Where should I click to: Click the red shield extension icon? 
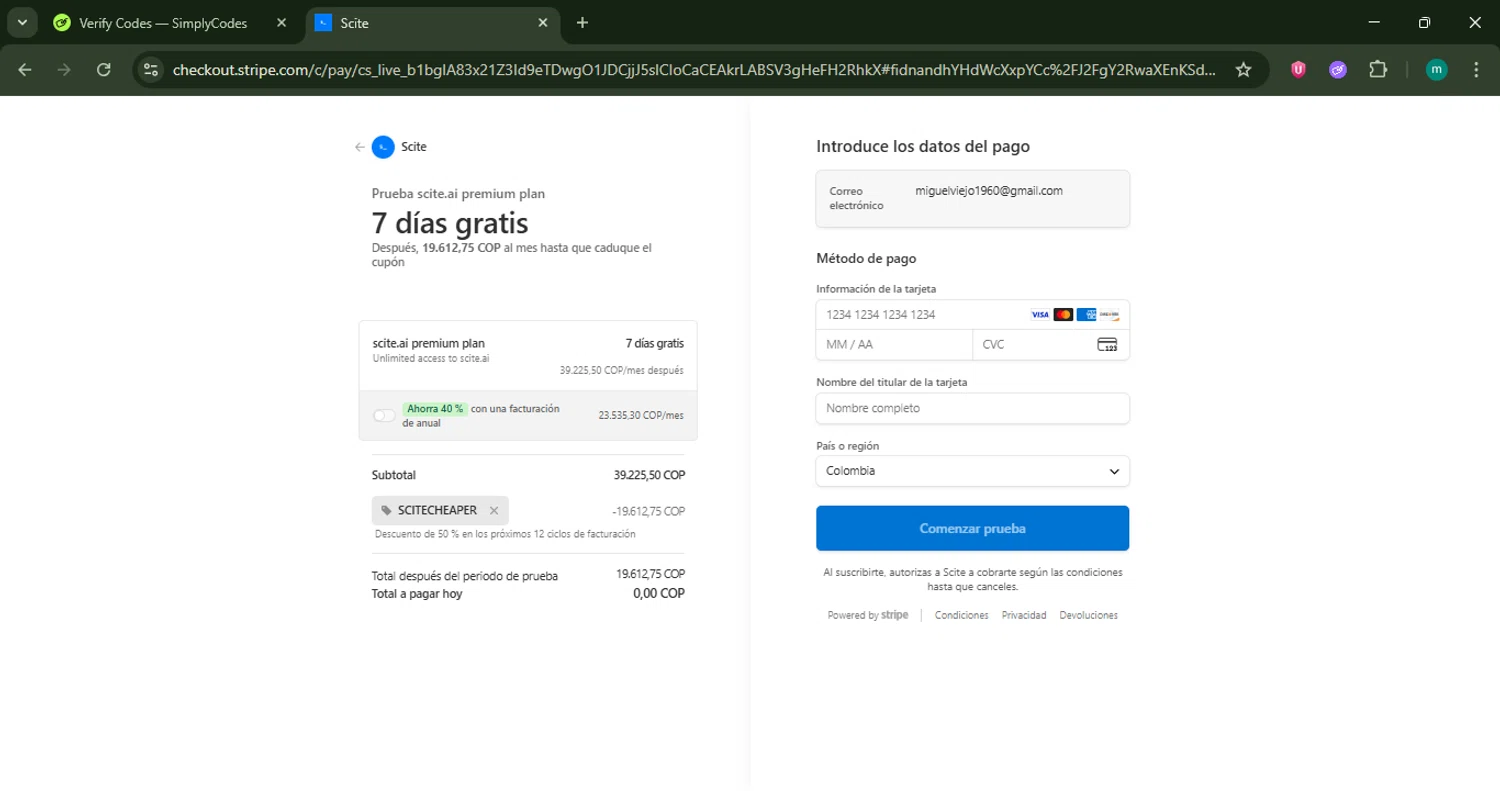click(1298, 69)
